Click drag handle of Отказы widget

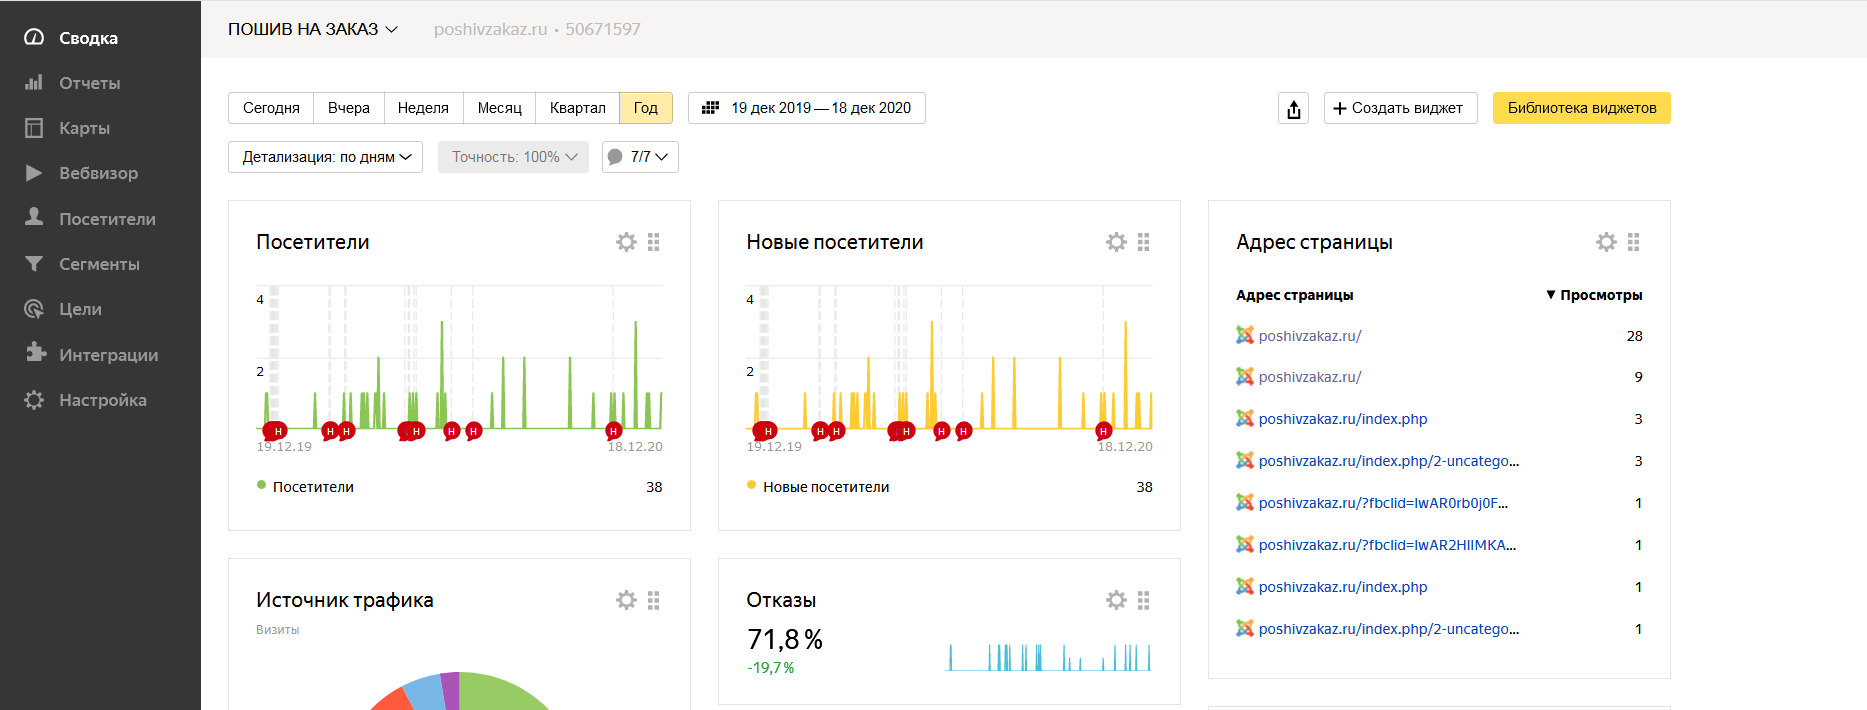point(1144,600)
